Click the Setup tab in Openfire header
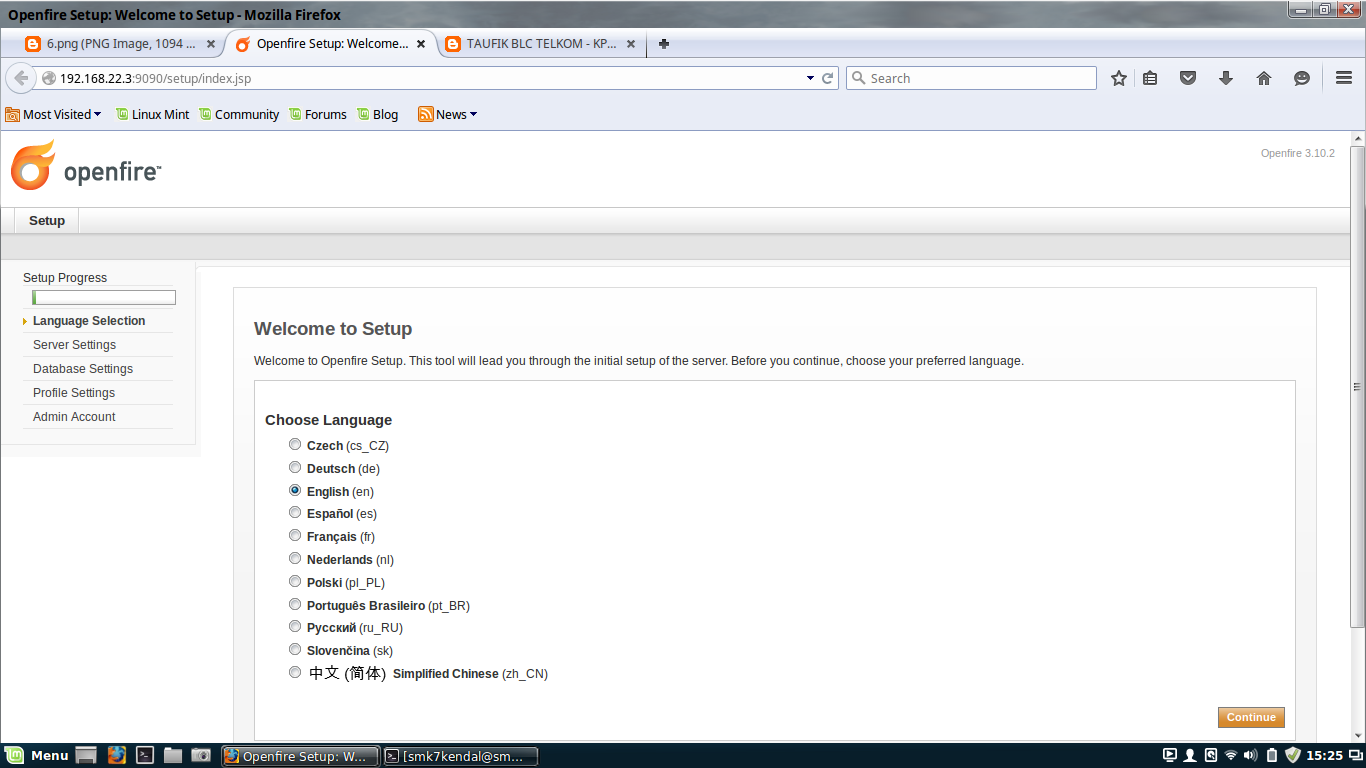The width and height of the screenshot is (1366, 768). click(x=47, y=221)
